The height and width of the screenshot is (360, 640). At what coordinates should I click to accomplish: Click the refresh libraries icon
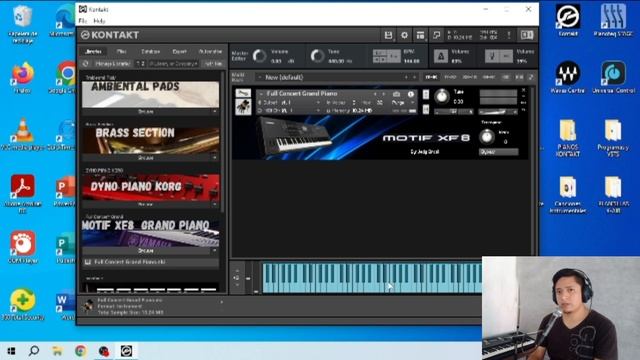pos(86,64)
